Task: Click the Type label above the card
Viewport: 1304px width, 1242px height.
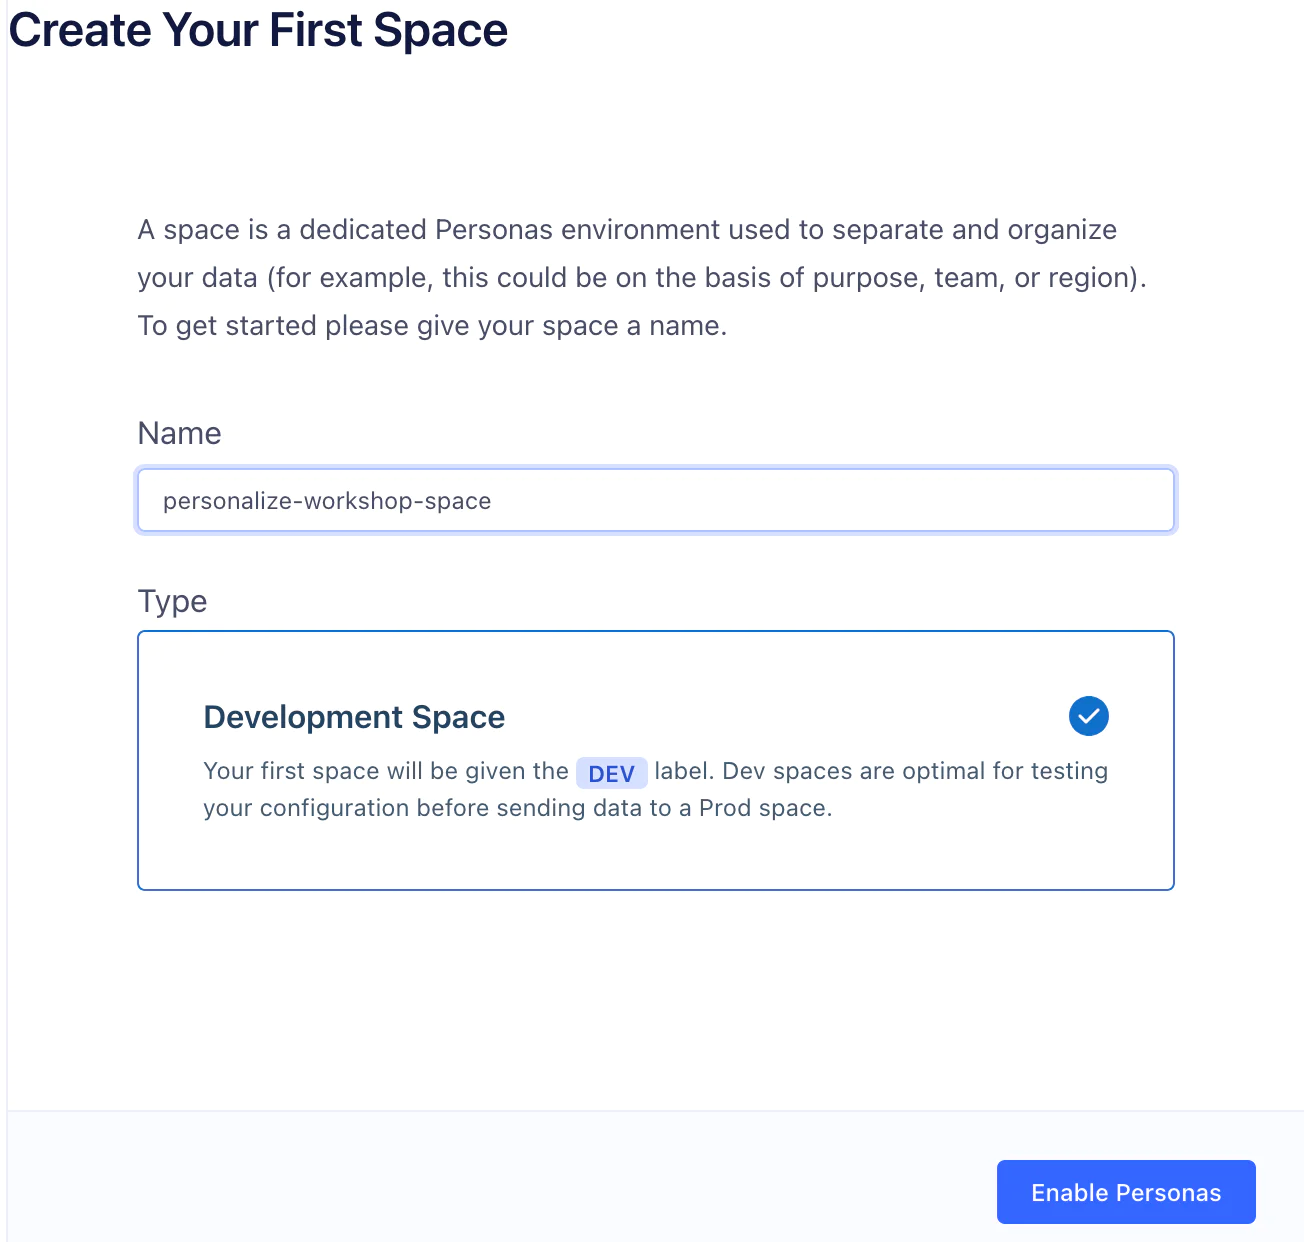Action: (x=171, y=600)
